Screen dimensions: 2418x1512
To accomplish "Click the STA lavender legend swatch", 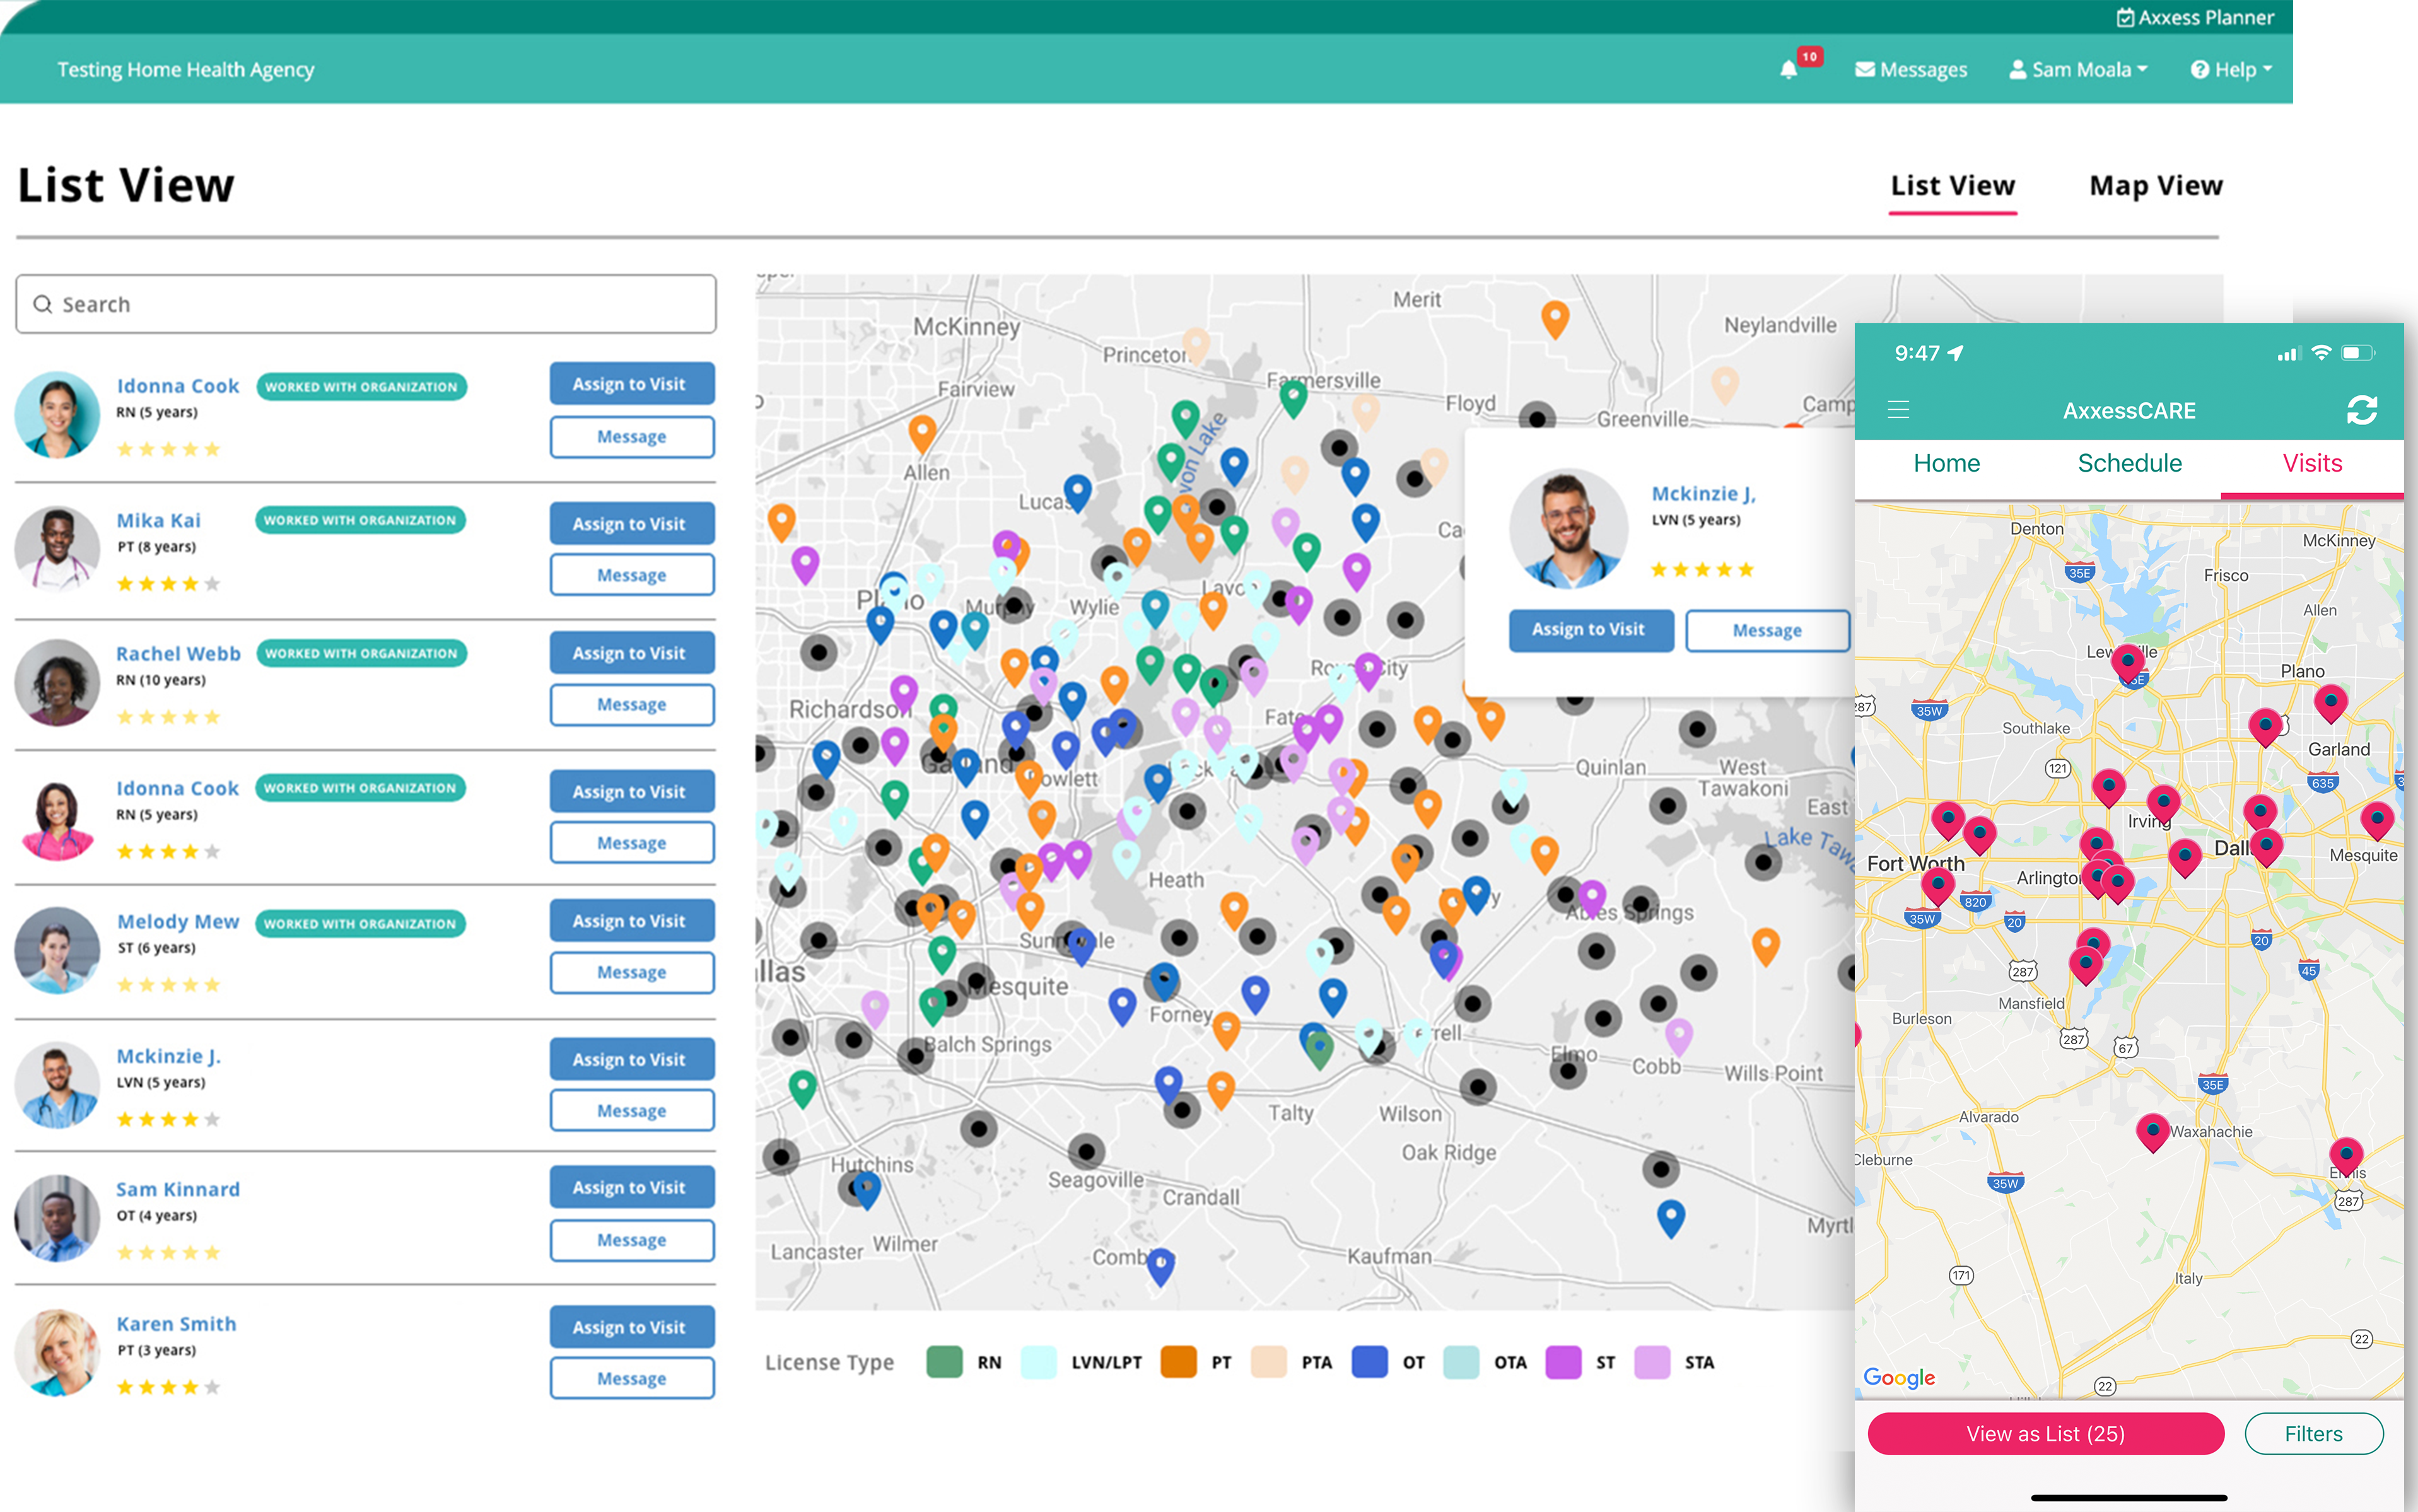I will click(x=1652, y=1362).
